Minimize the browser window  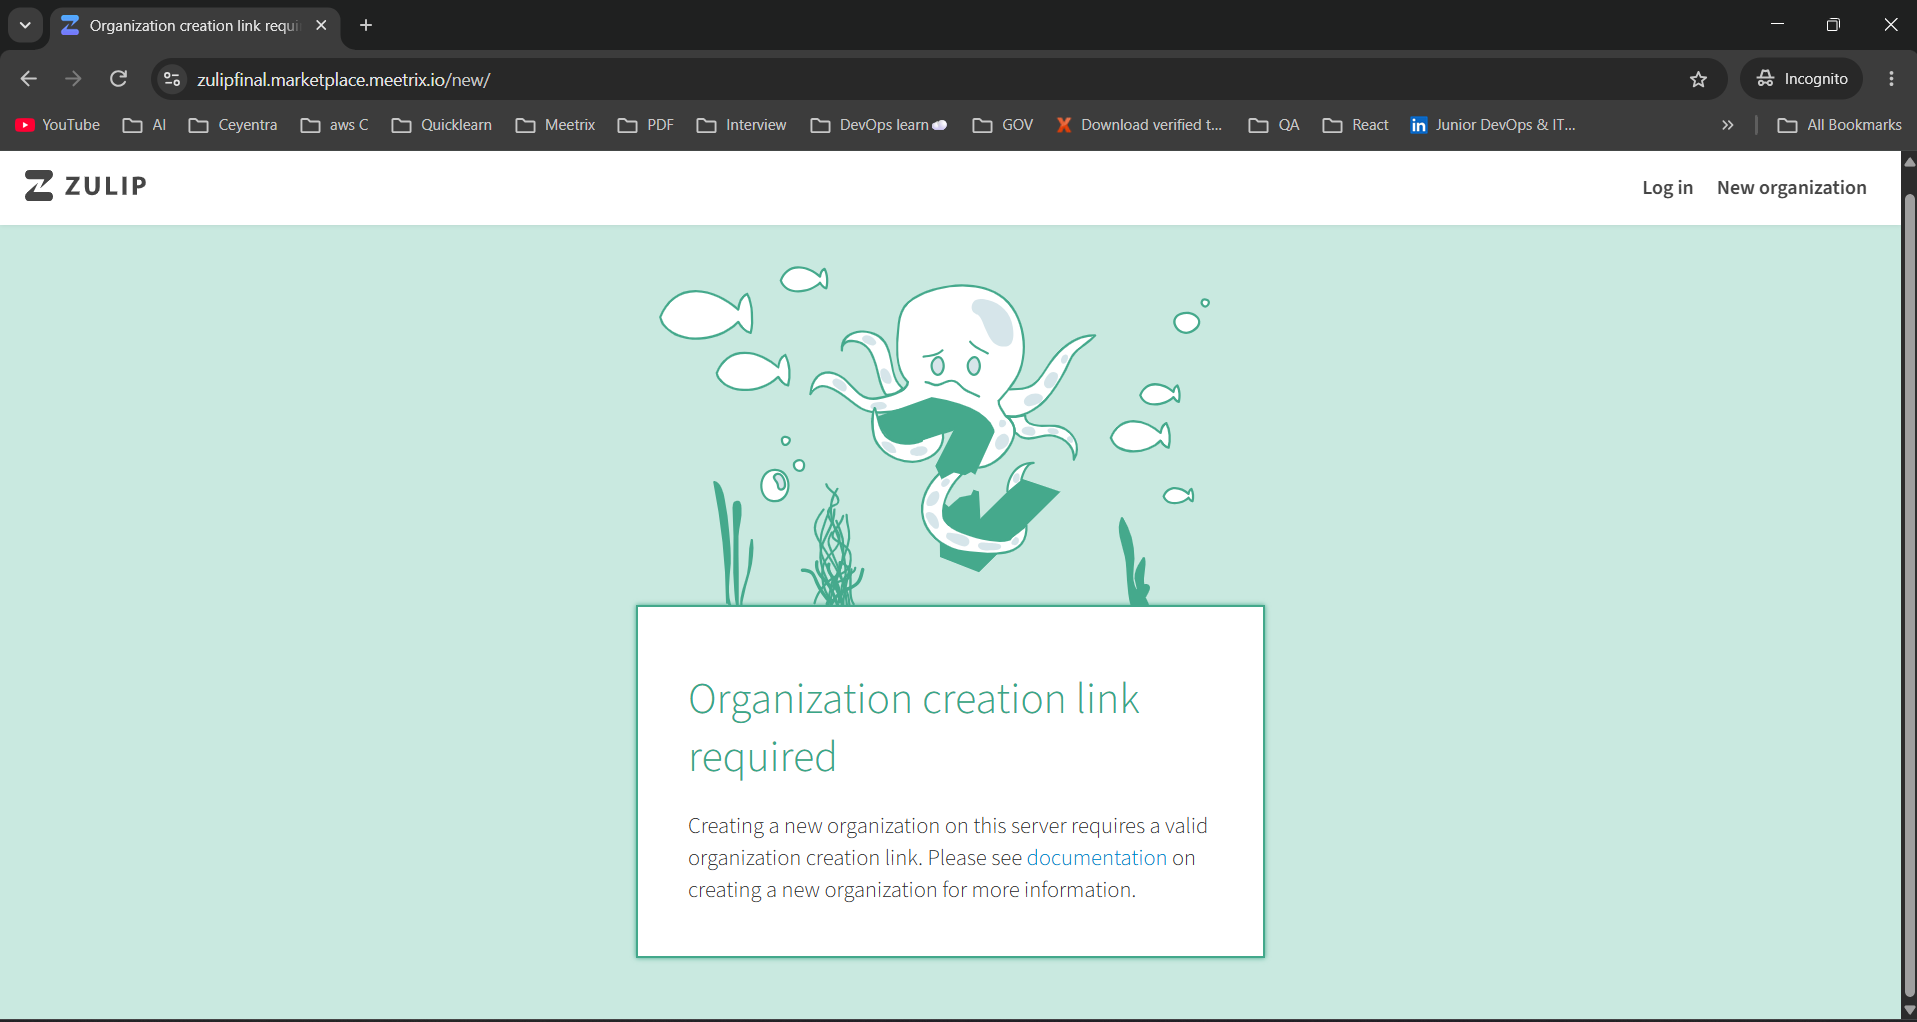tap(1777, 25)
